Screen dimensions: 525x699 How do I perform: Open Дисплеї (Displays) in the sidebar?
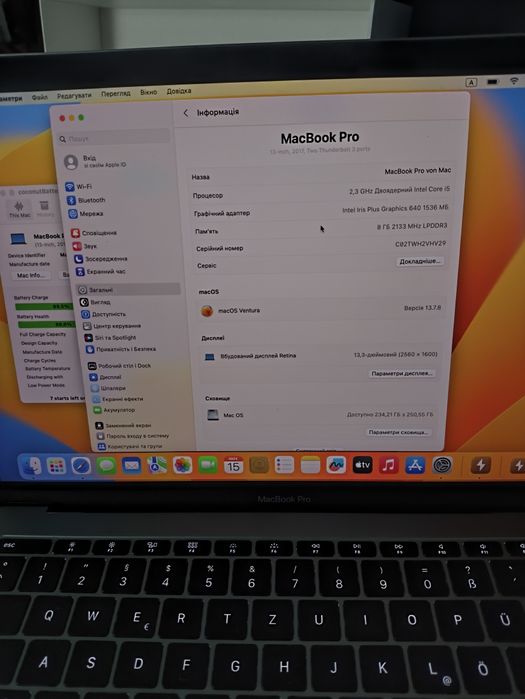[x=105, y=377]
